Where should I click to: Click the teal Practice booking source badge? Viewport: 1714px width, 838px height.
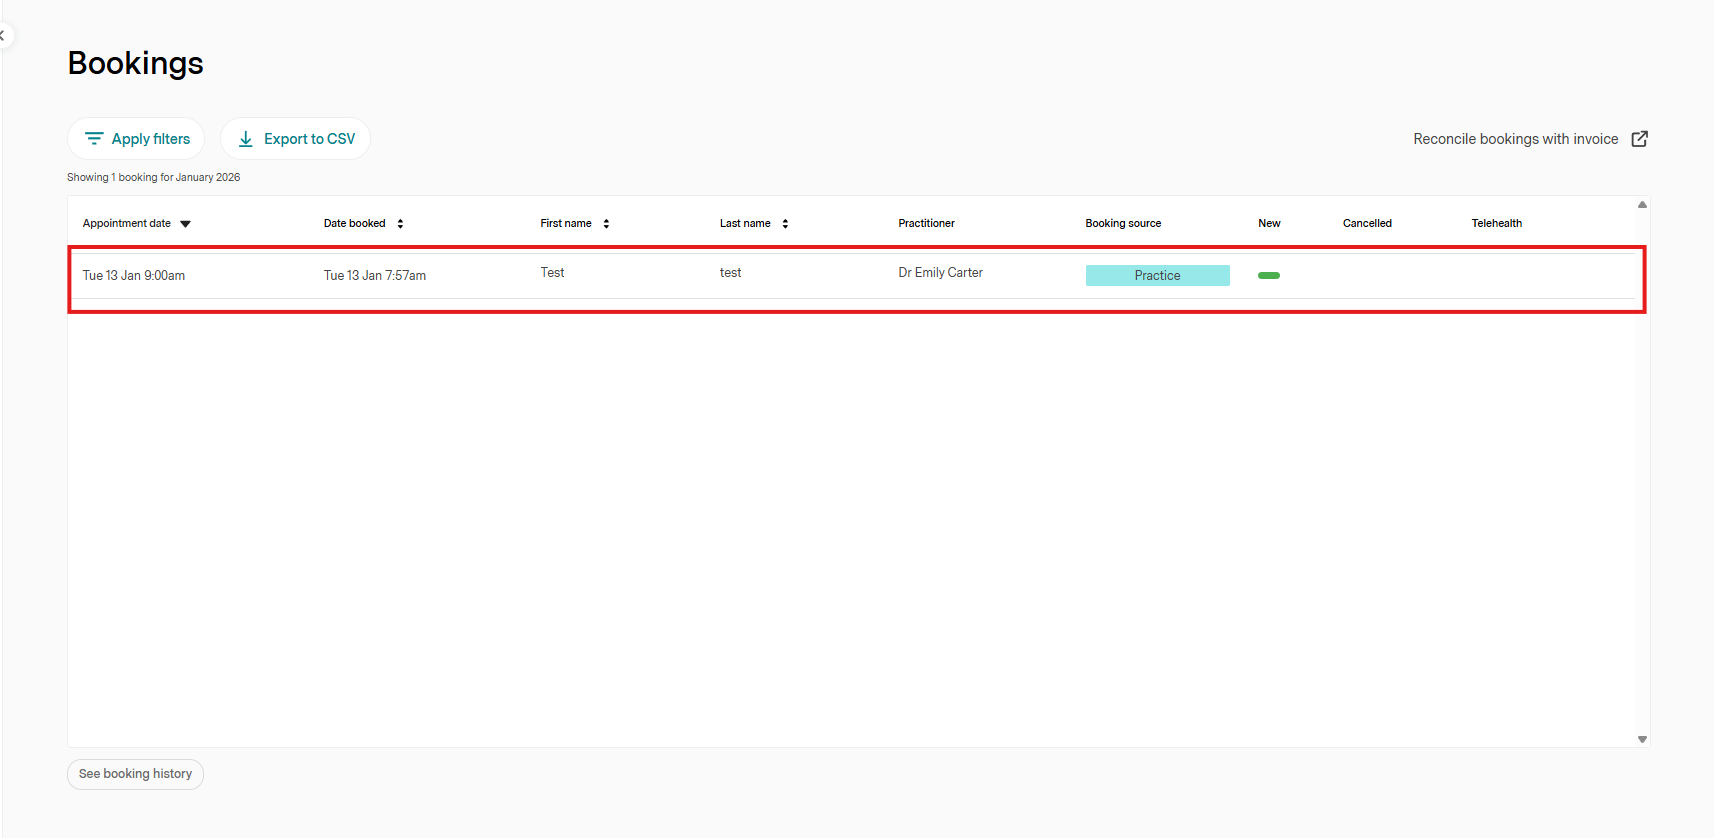pos(1157,276)
